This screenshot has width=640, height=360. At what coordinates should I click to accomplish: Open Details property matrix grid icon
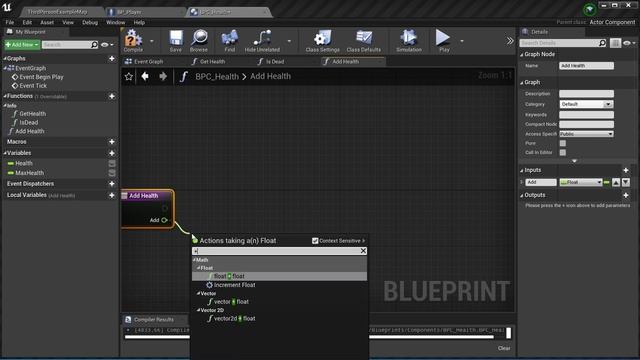click(615, 42)
